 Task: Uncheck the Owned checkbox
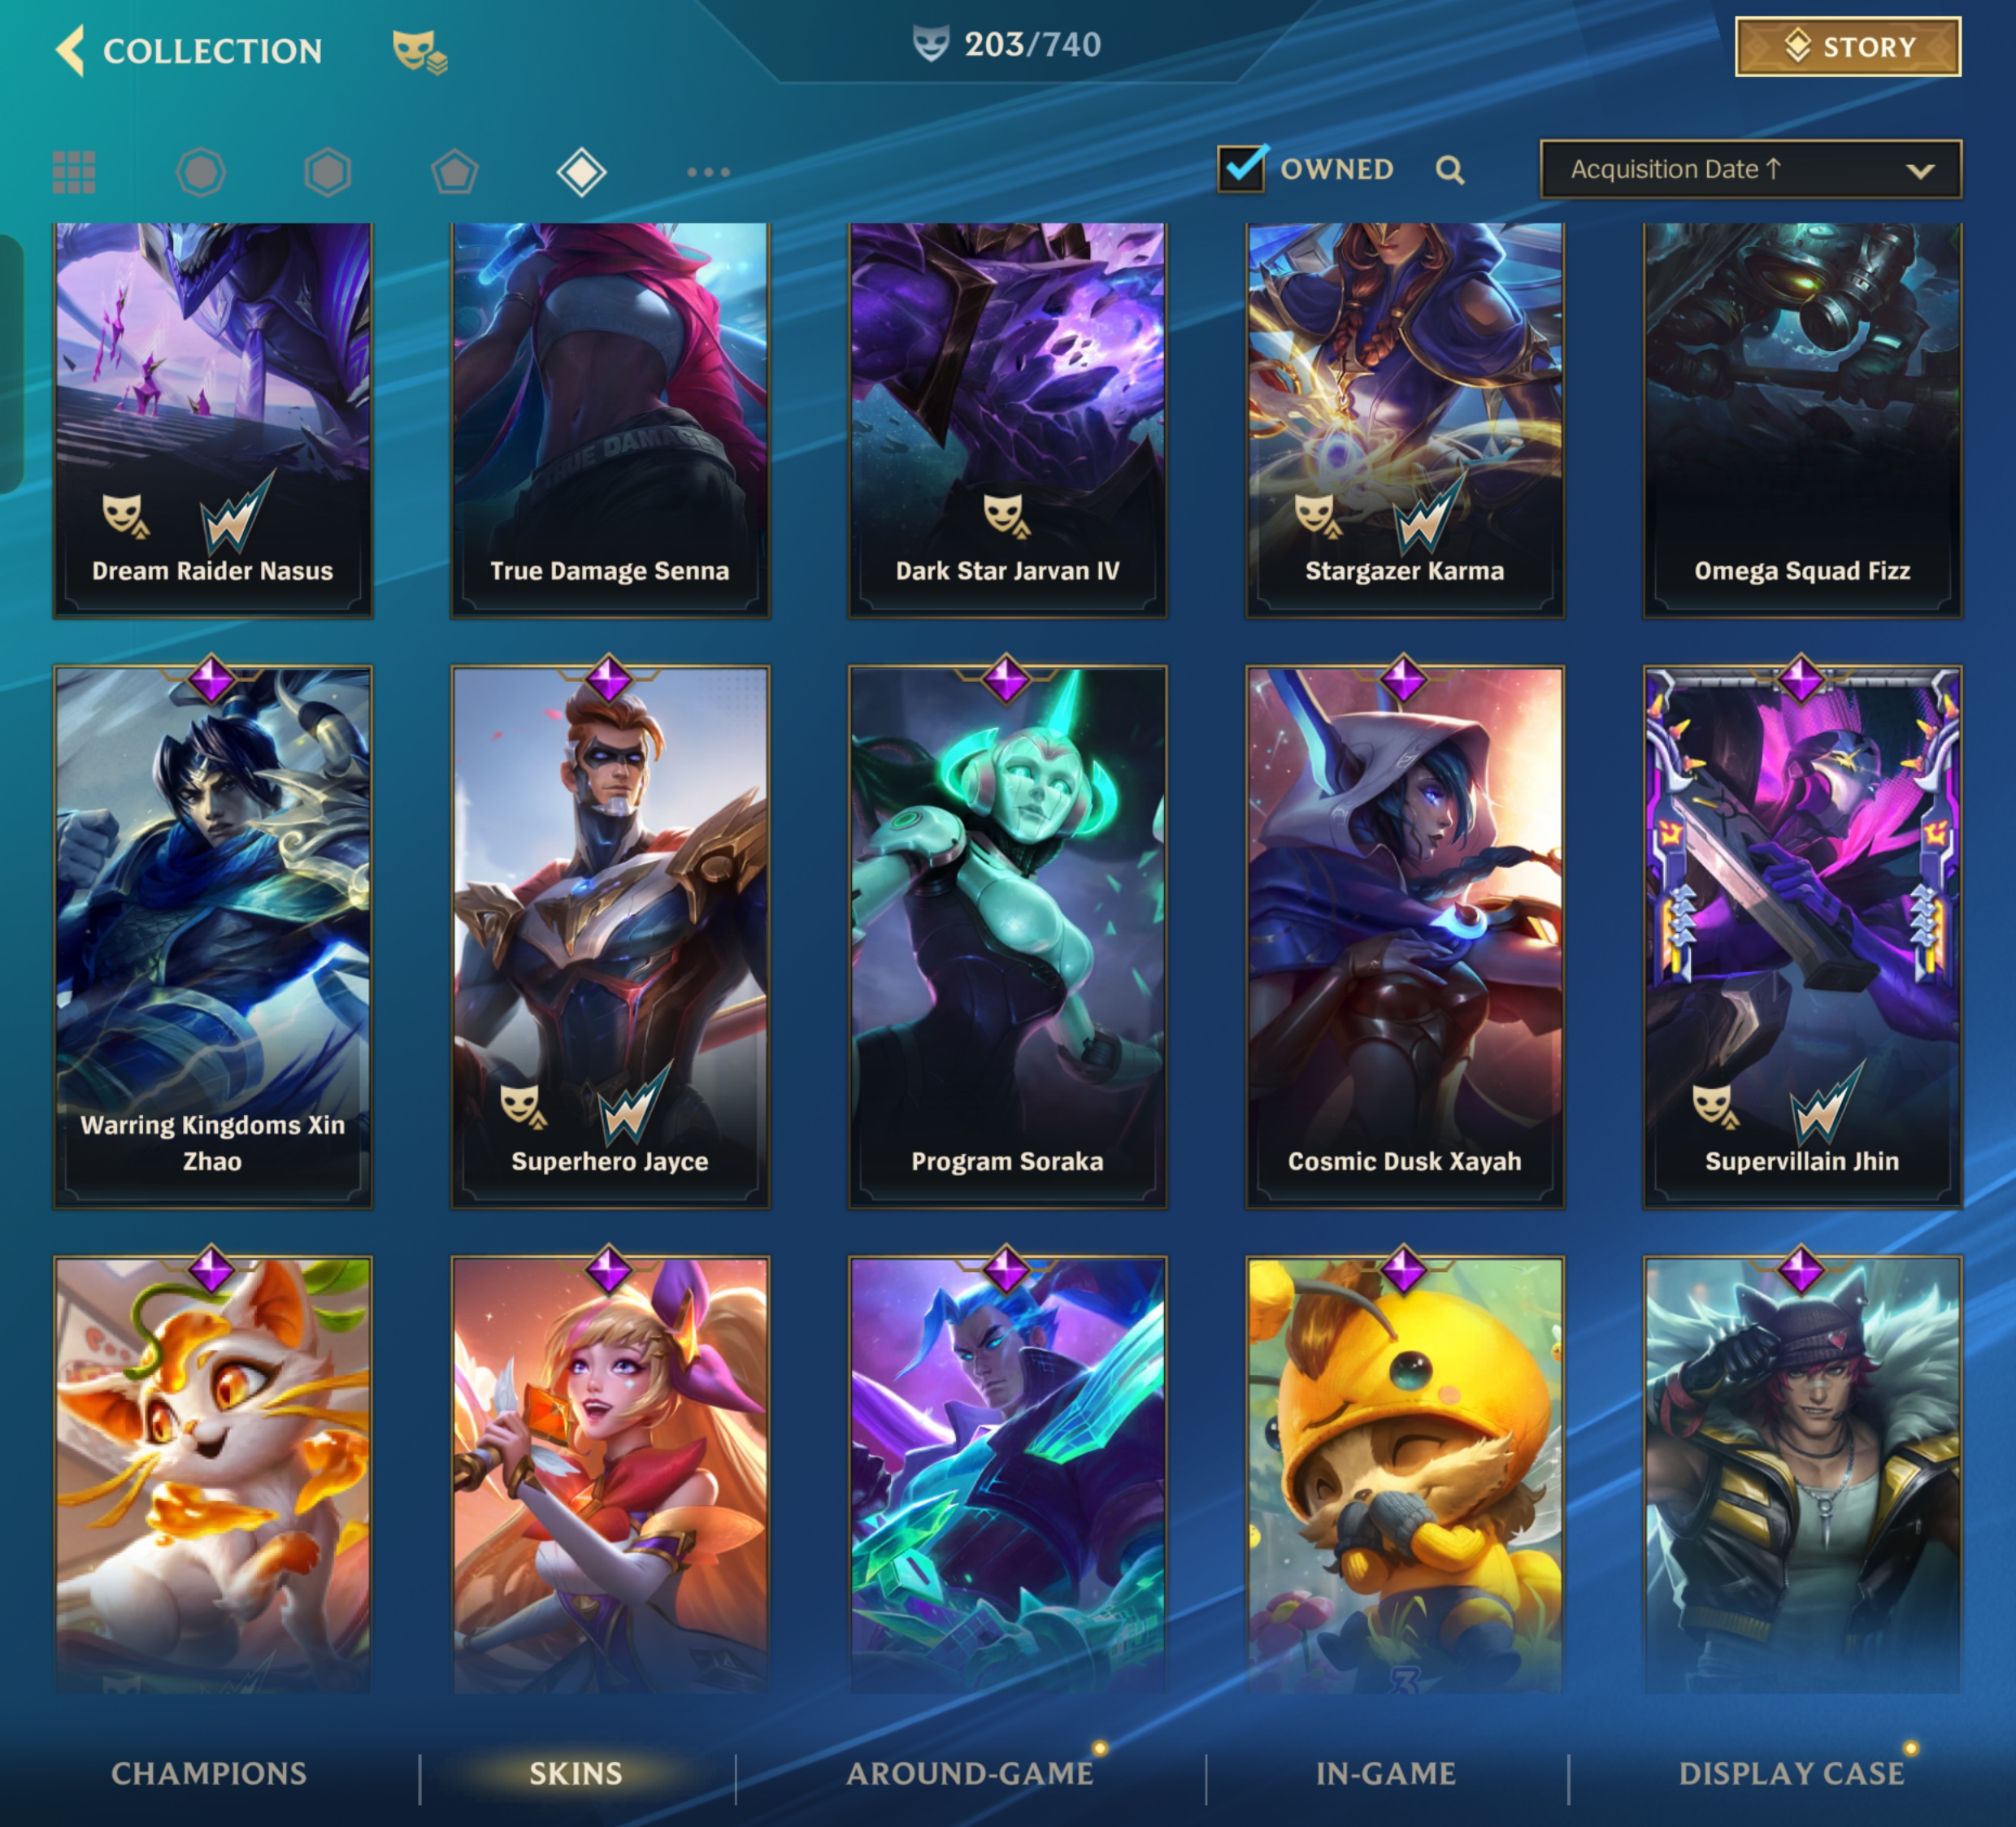pyautogui.click(x=1241, y=168)
